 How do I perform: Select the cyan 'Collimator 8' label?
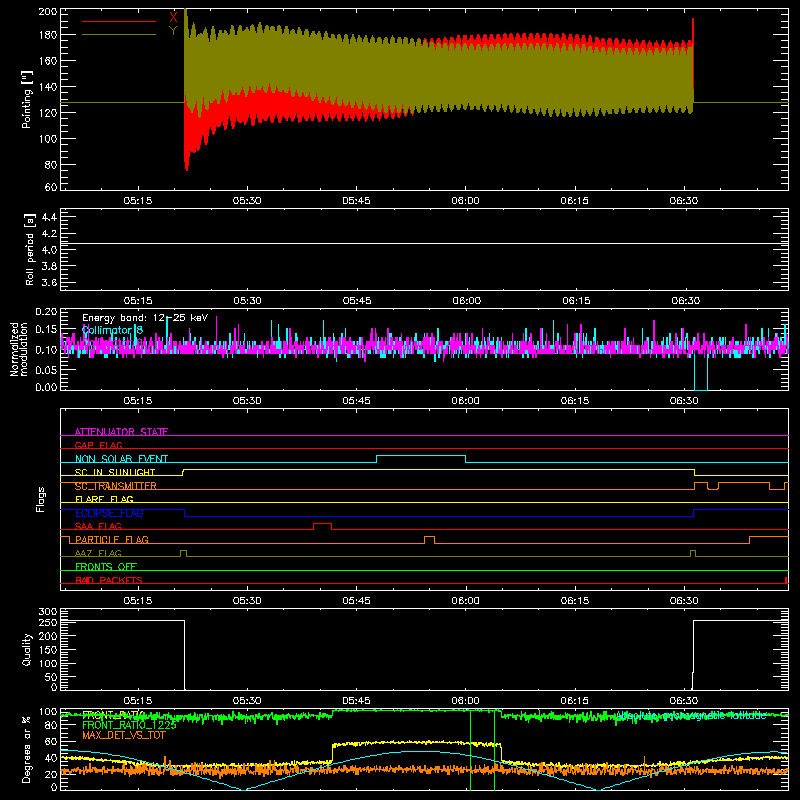[x=113, y=330]
